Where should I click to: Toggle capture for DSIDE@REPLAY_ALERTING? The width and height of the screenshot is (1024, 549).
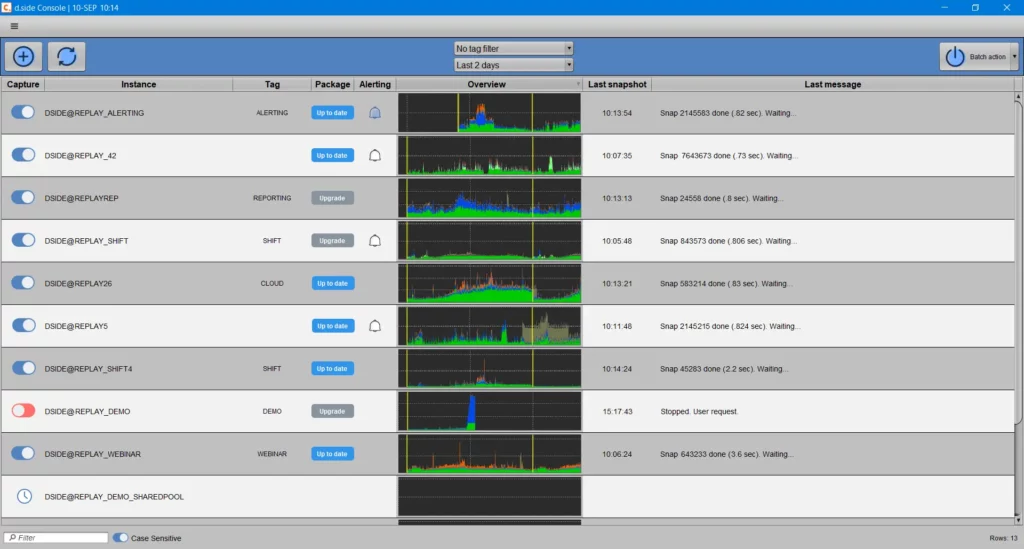[24, 112]
